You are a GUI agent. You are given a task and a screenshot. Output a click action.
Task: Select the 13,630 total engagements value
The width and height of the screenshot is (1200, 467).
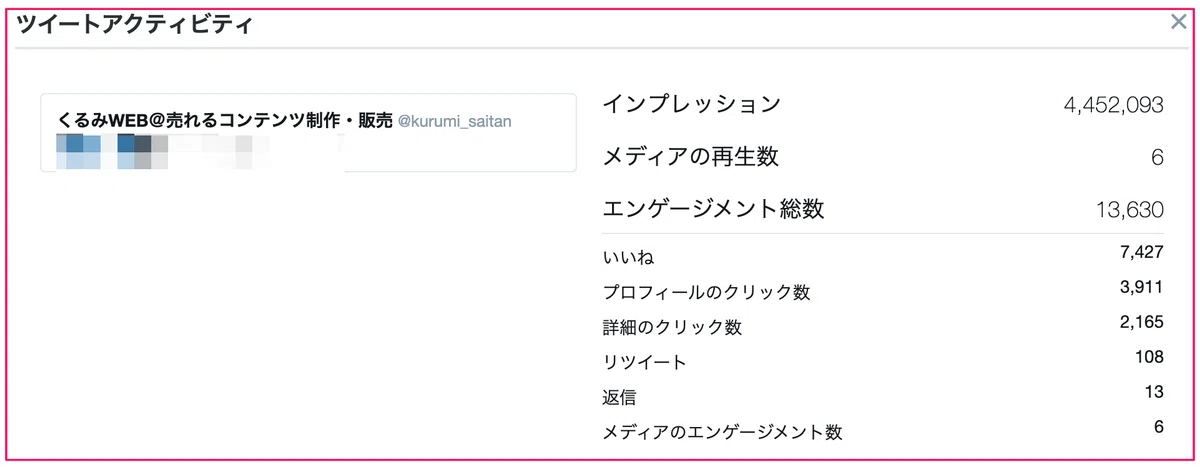(x=1131, y=210)
